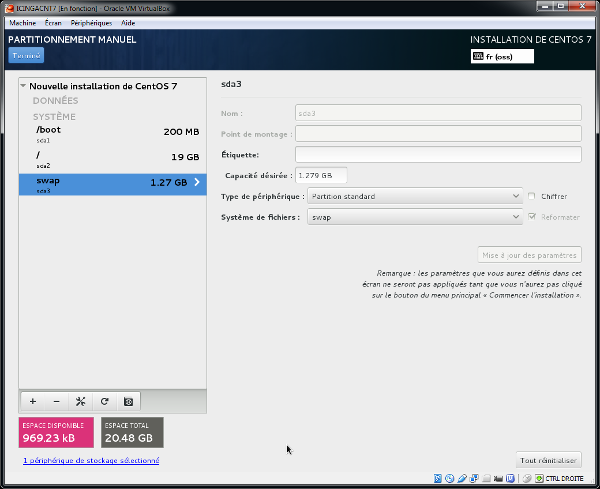This screenshot has height=489, width=600.
Task: Click the help/summary disk icon in partition toolbar
Action: 128,401
